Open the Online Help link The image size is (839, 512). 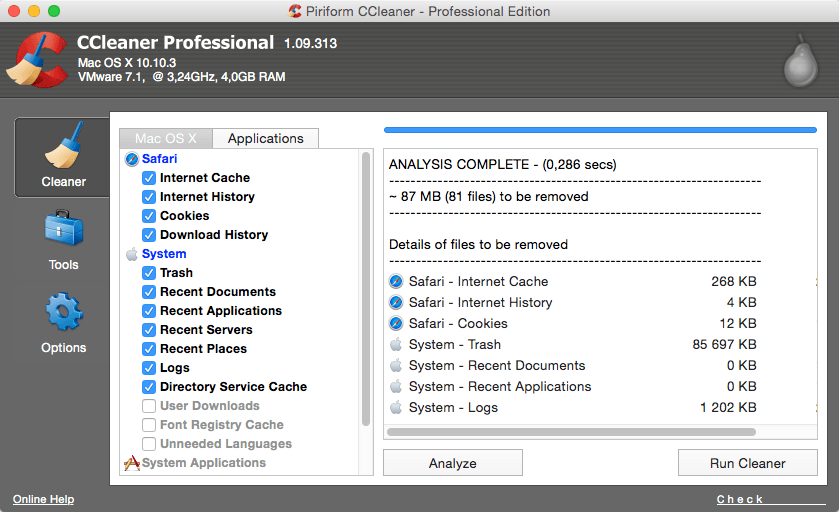pos(43,499)
